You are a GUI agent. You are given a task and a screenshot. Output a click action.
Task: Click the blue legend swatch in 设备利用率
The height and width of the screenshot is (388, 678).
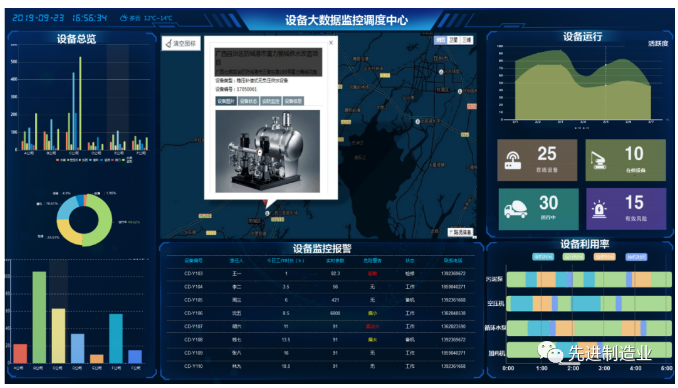pyautogui.click(x=636, y=257)
